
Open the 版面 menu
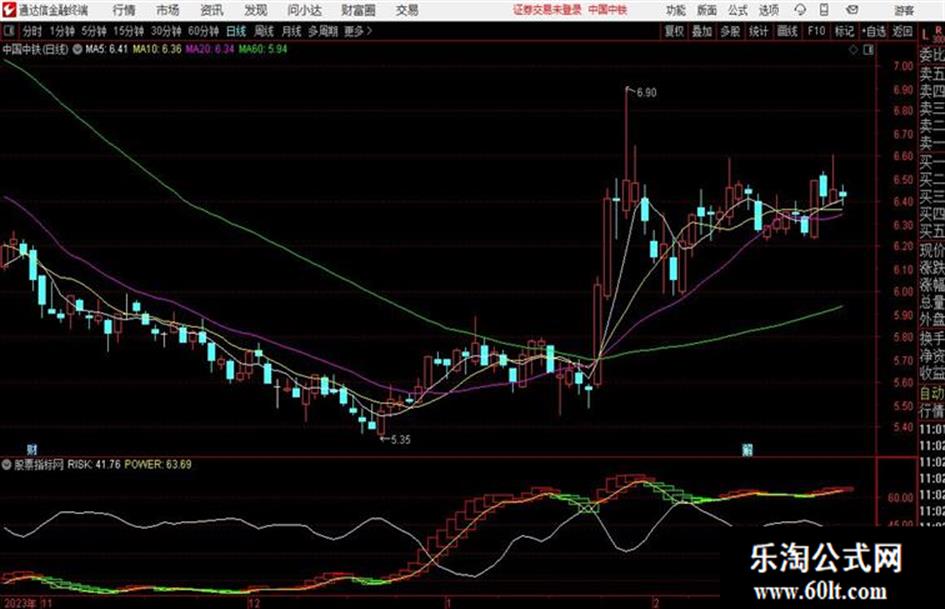pyautogui.click(x=707, y=10)
